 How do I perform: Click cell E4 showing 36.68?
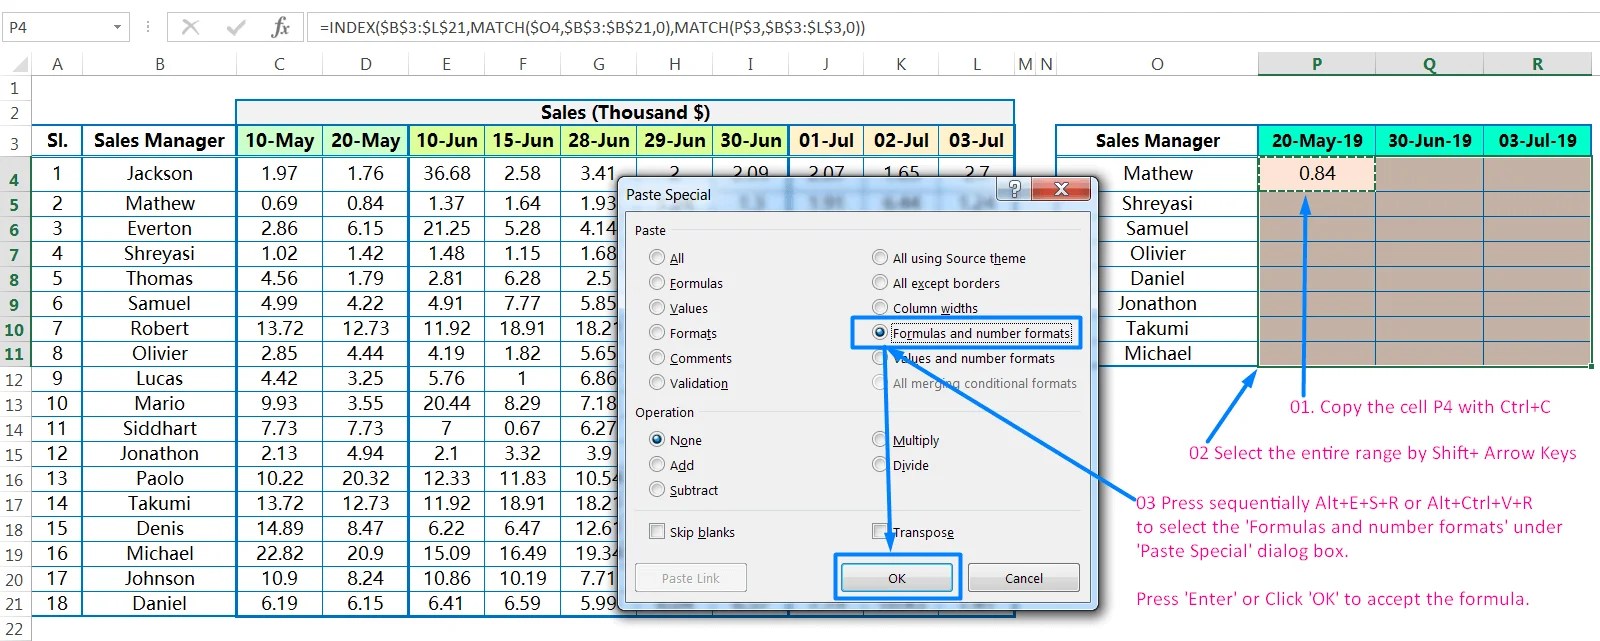point(446,173)
